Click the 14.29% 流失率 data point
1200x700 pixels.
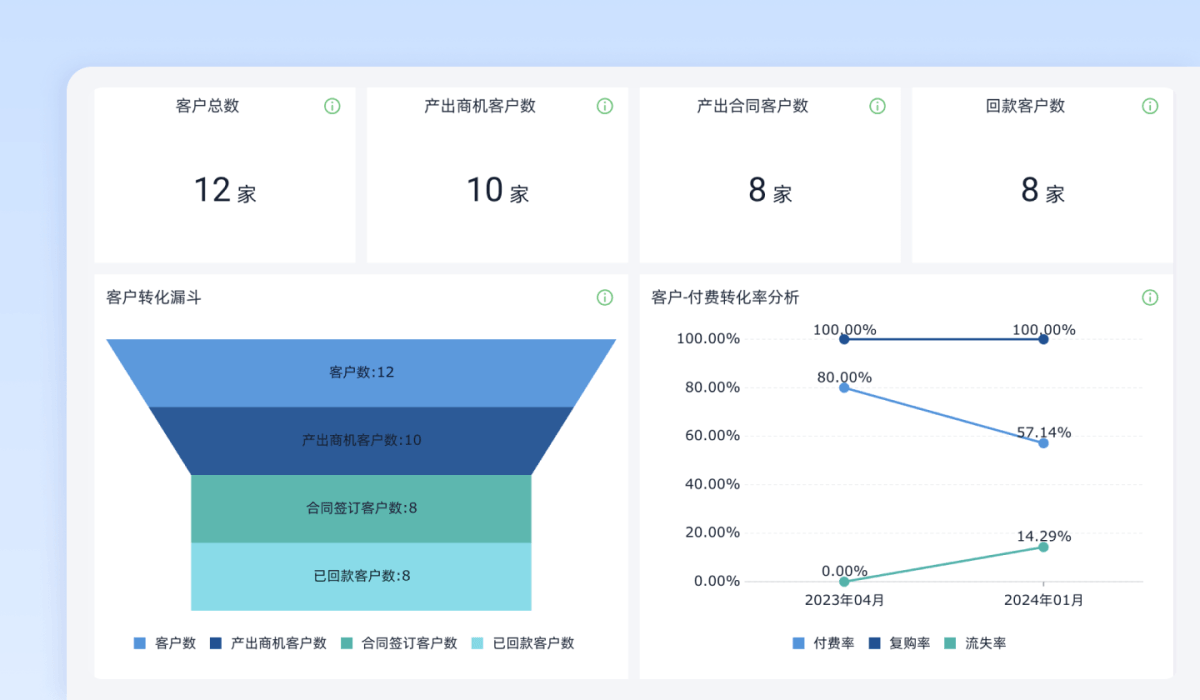click(1043, 547)
